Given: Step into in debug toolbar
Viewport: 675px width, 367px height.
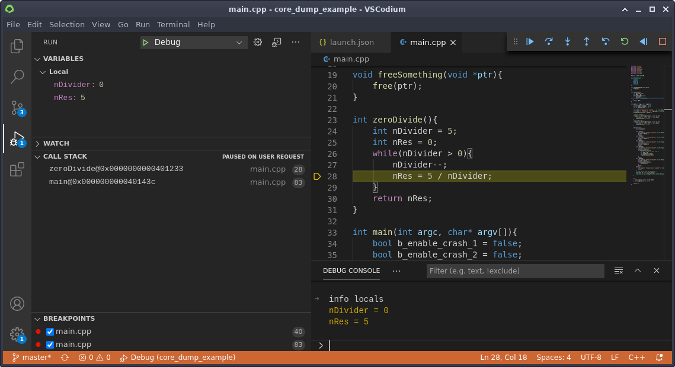Looking at the screenshot, I should coord(568,42).
